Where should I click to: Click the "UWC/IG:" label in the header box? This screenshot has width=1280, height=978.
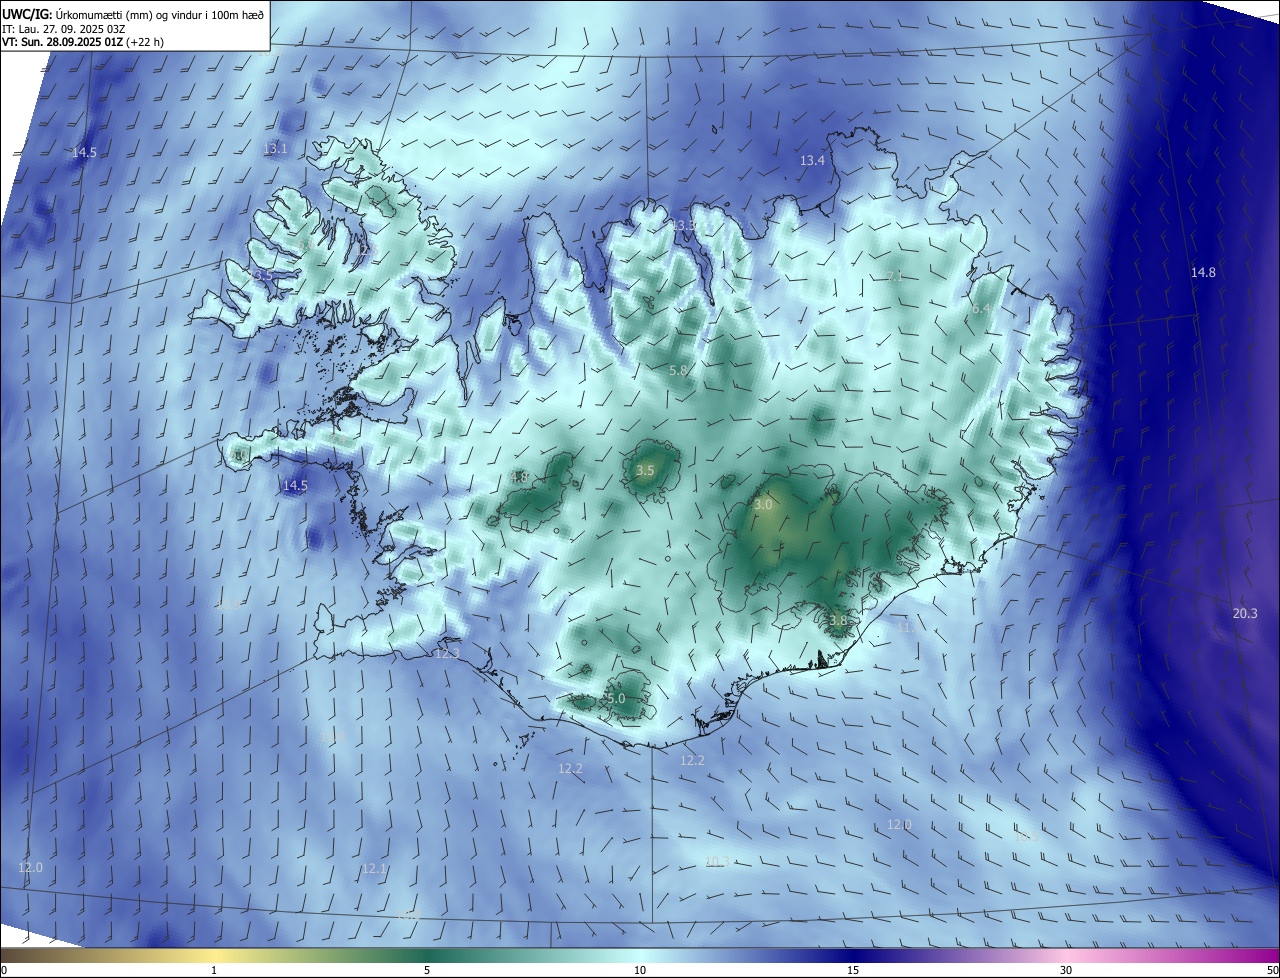[28, 13]
